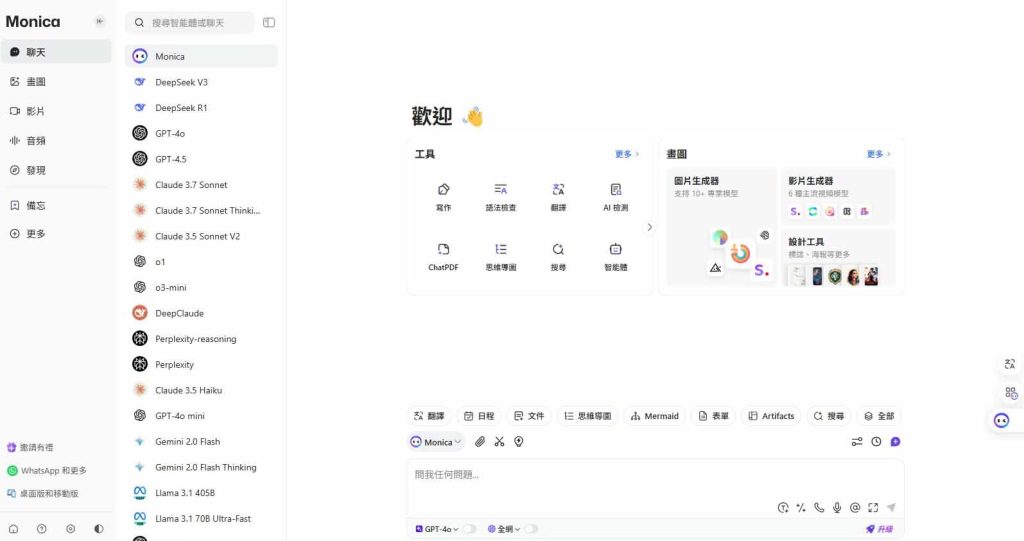Select DeepSeek R1 from the bot list

click(x=181, y=107)
